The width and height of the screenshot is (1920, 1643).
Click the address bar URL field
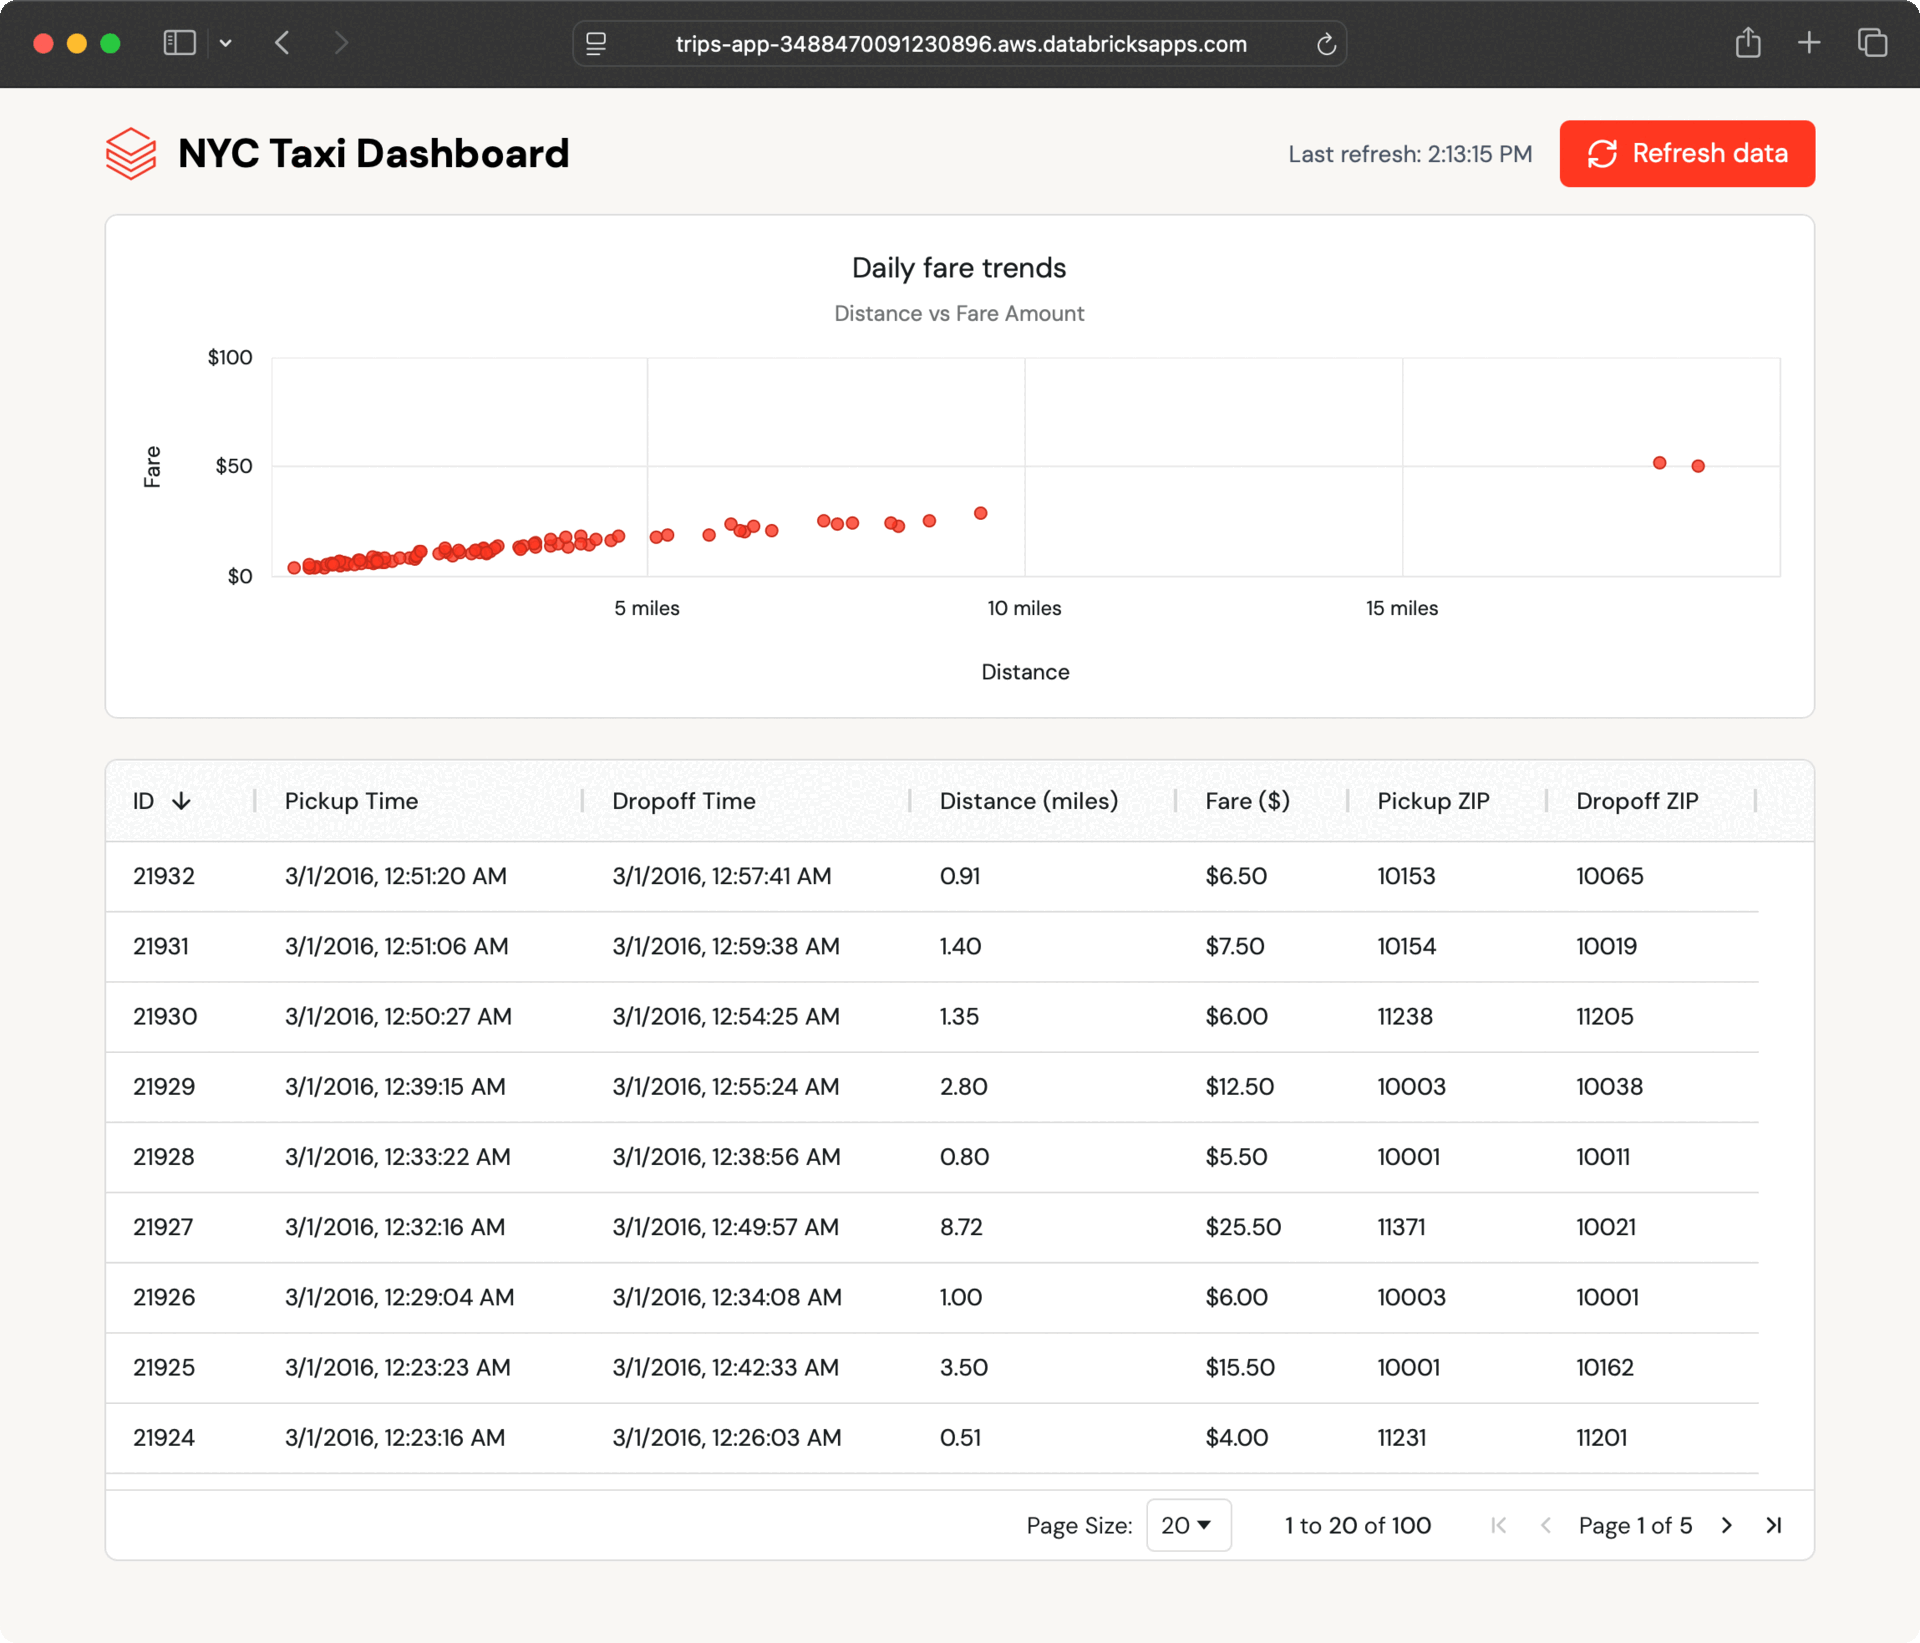coord(960,44)
